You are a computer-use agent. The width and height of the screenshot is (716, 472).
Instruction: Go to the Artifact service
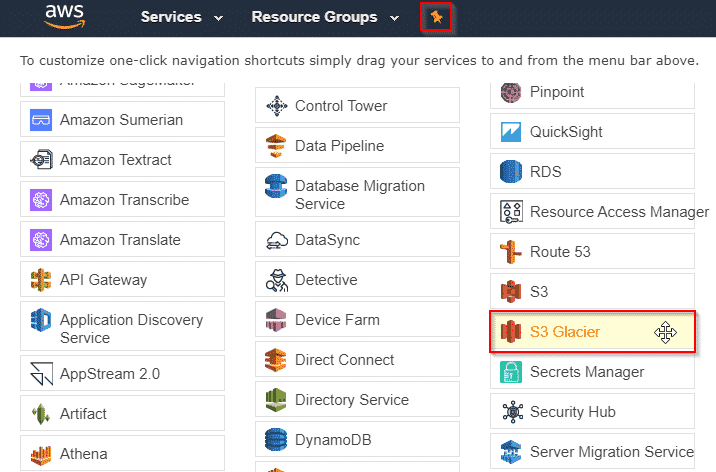pyautogui.click(x=83, y=414)
